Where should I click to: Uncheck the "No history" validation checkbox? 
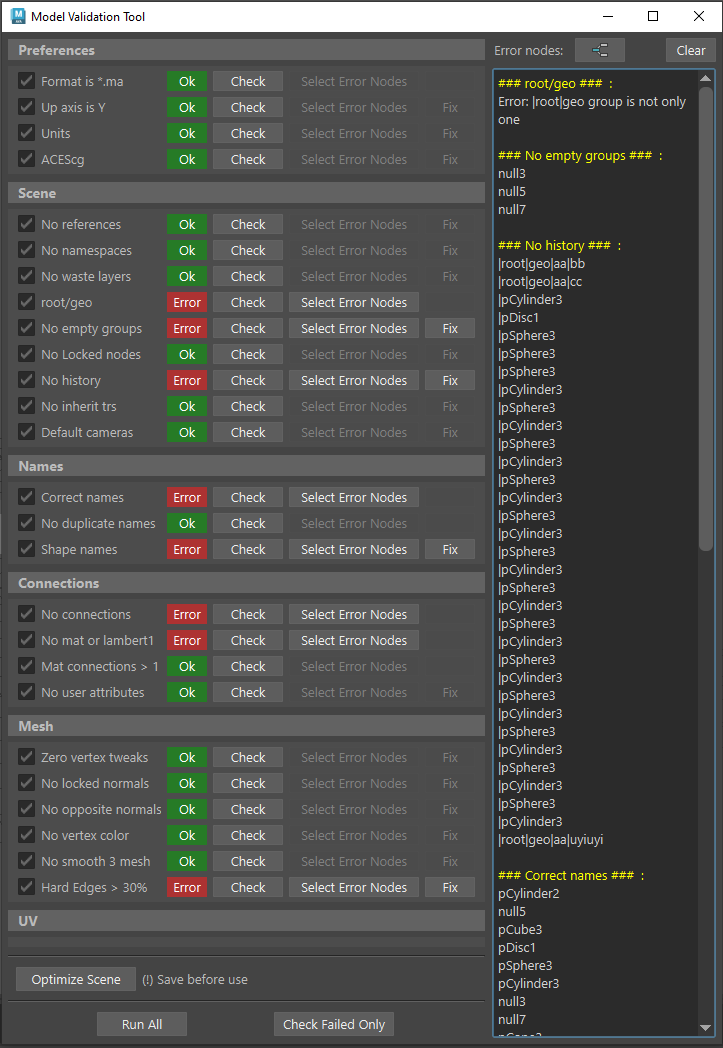point(26,381)
